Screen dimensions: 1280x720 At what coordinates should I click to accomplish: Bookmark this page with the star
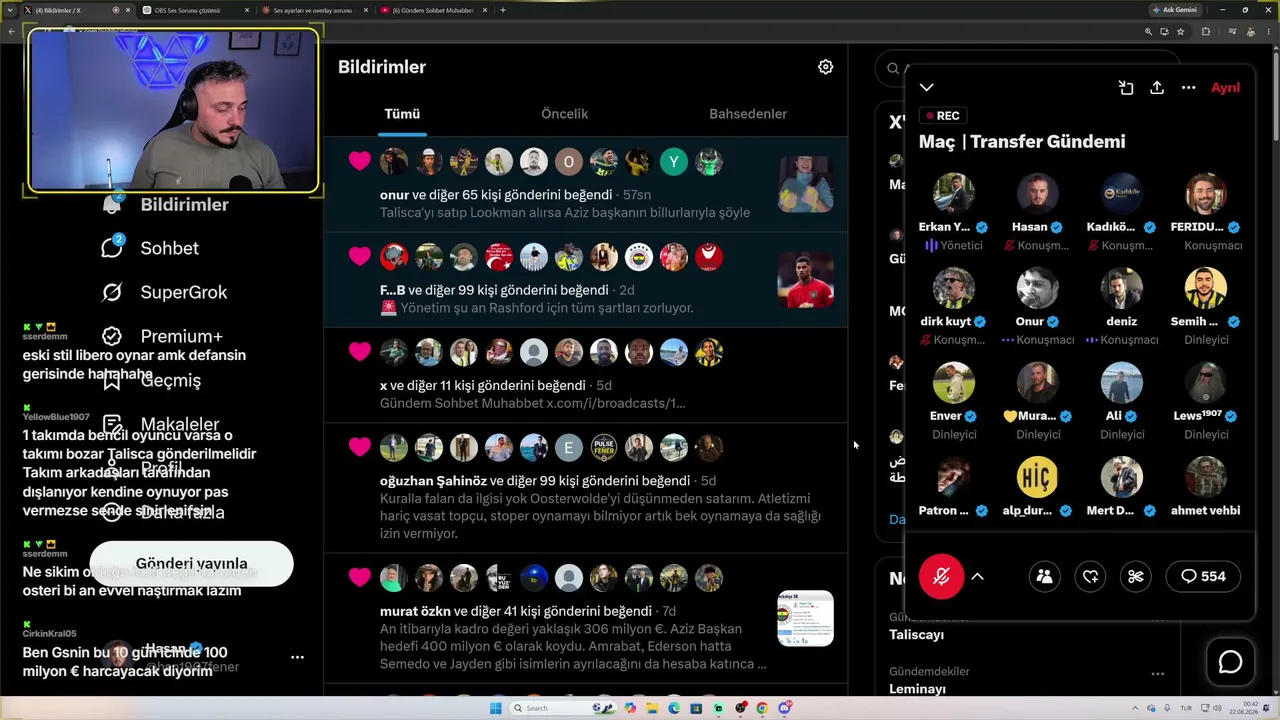point(1181,31)
